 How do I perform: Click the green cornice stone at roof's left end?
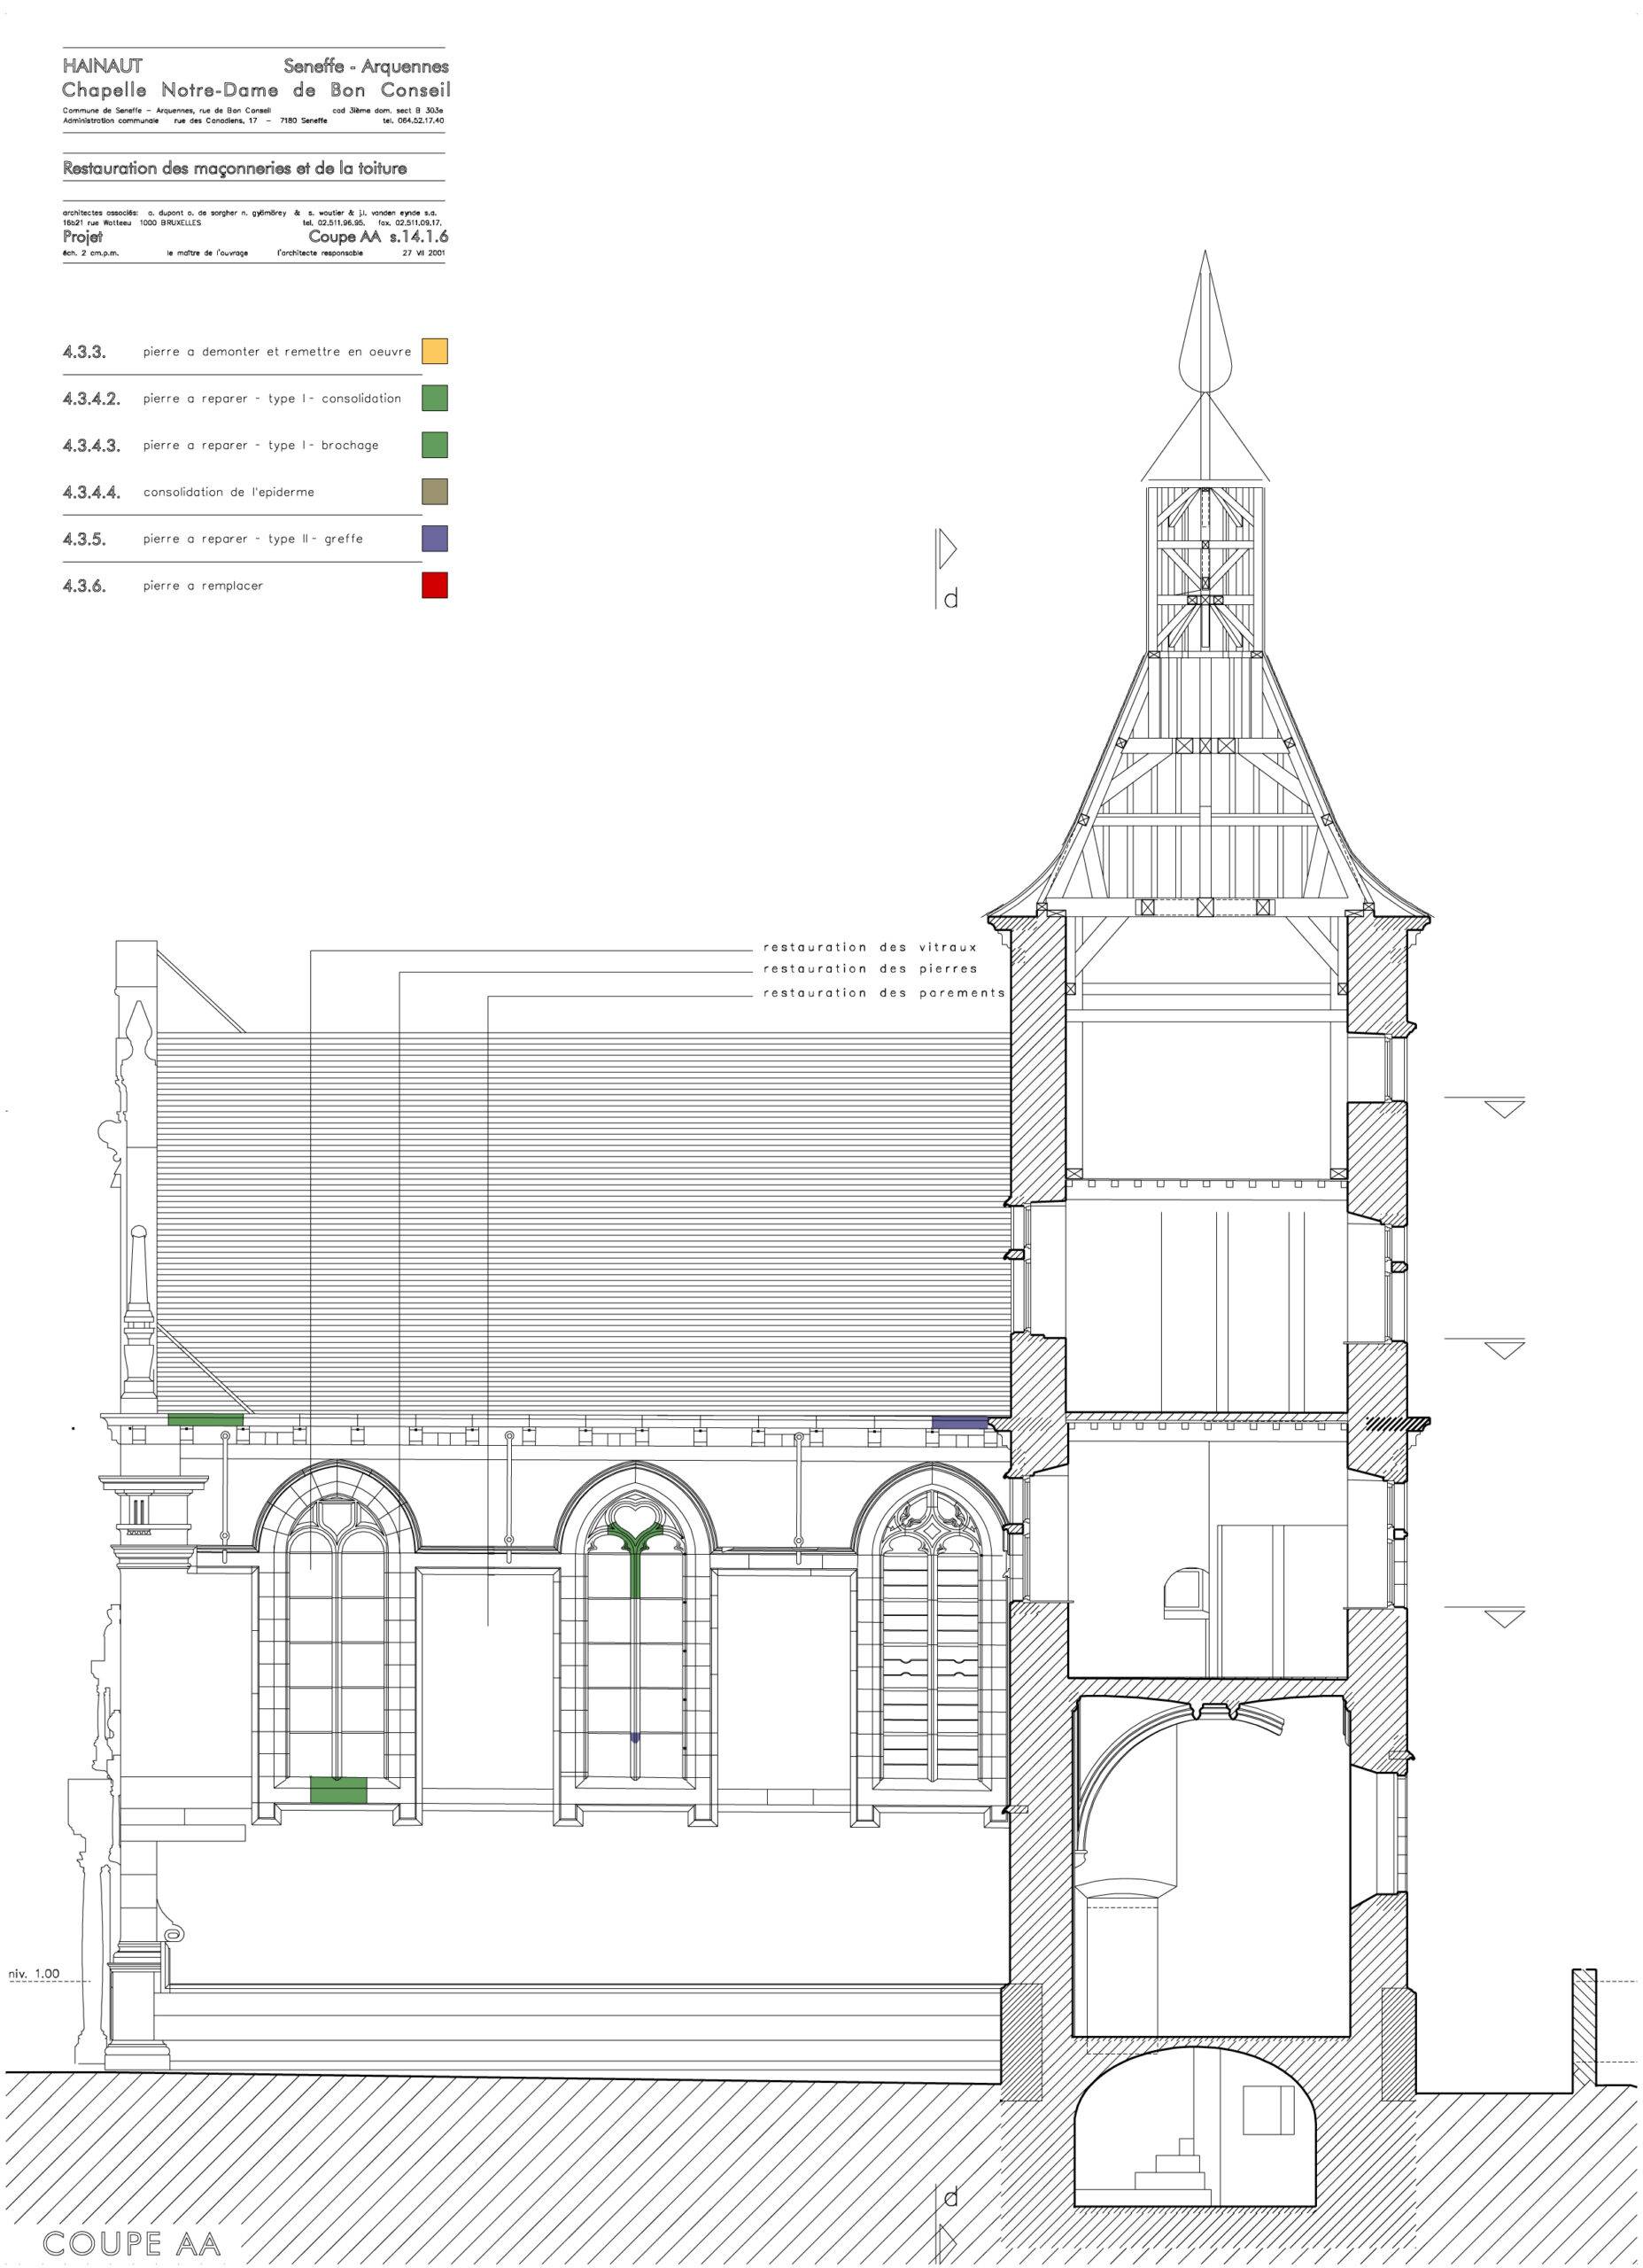205,1419
